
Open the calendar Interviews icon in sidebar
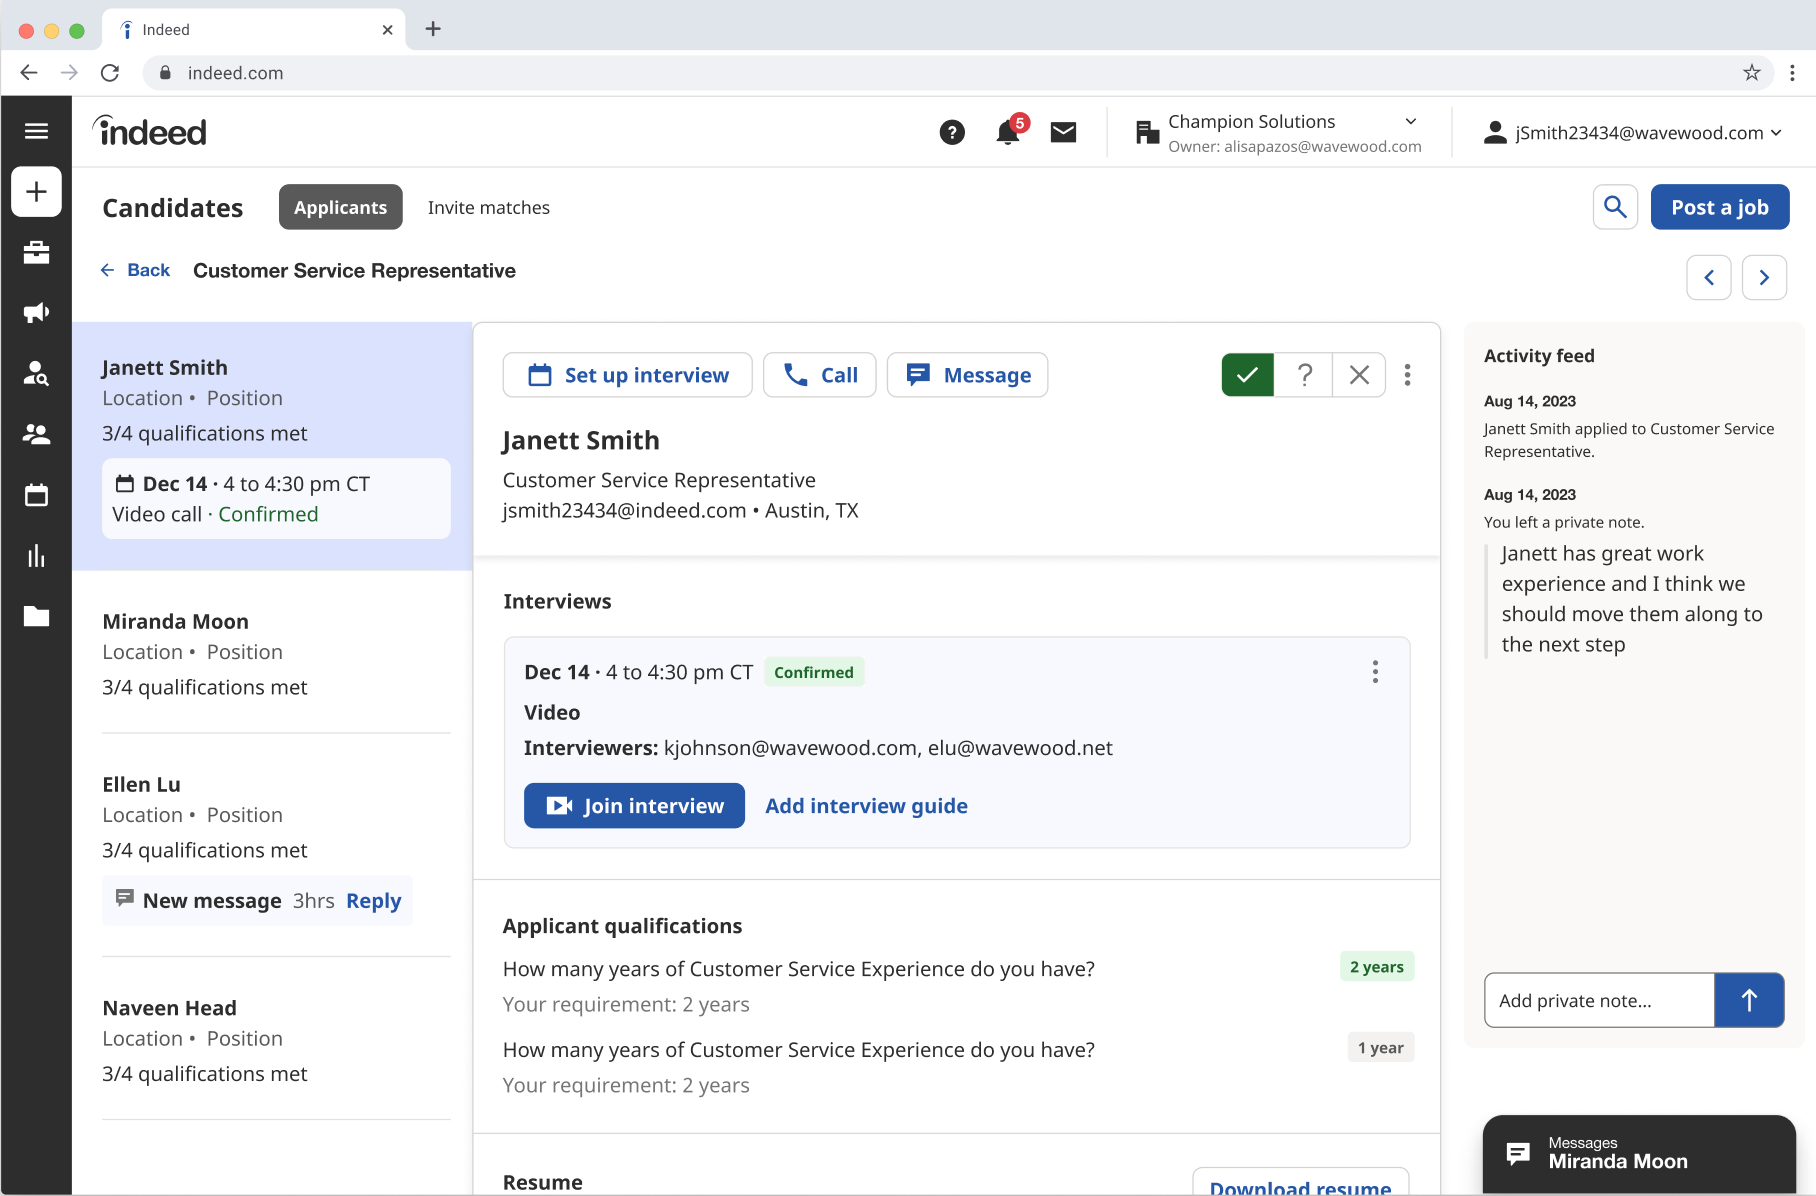point(36,495)
